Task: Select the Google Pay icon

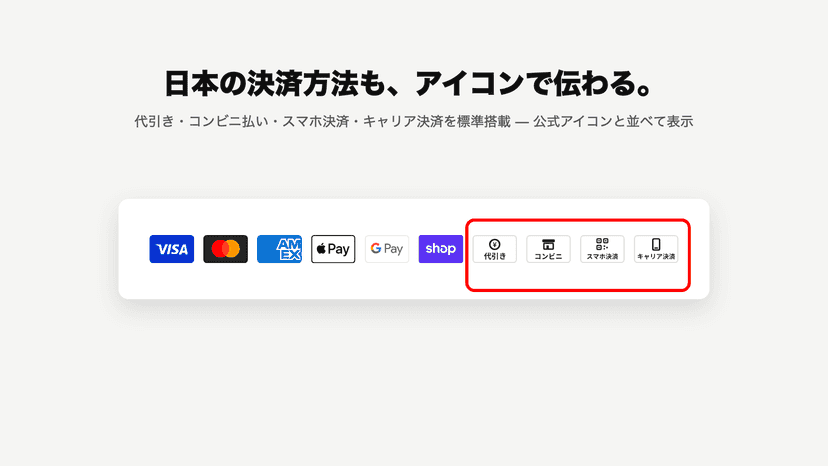Action: click(x=387, y=249)
